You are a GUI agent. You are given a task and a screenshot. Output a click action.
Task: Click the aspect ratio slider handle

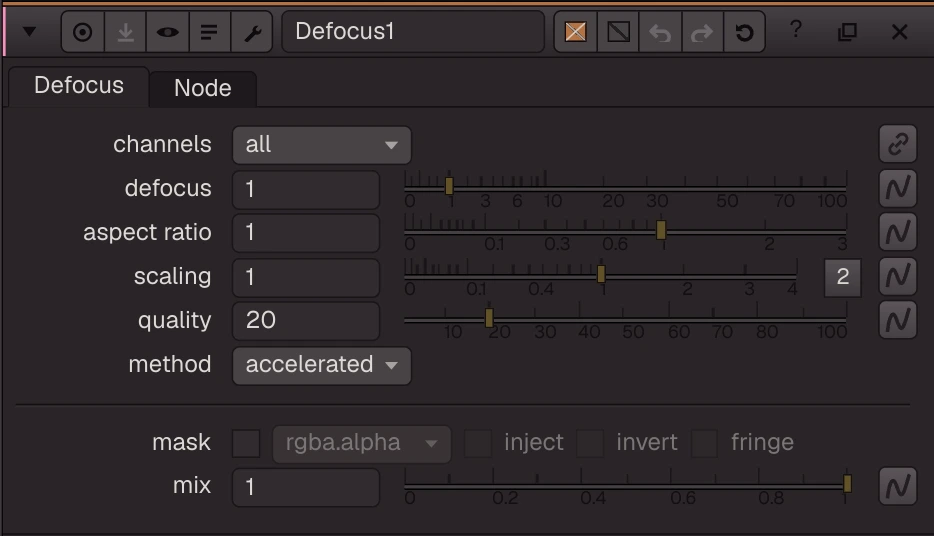[x=661, y=230]
